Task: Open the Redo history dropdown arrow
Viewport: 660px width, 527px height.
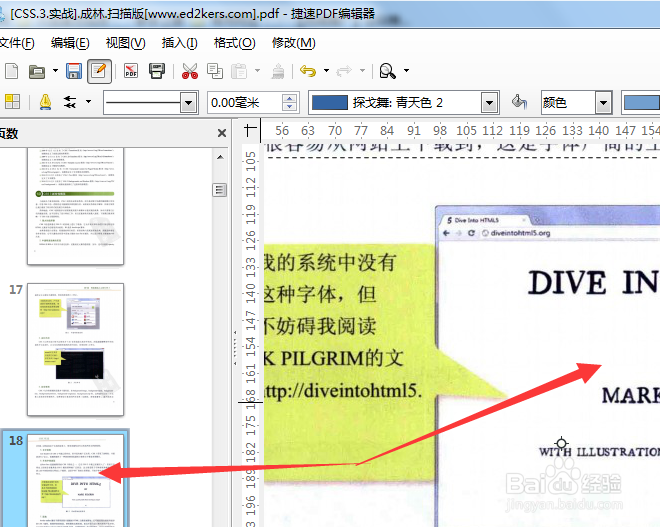Action: coord(362,71)
